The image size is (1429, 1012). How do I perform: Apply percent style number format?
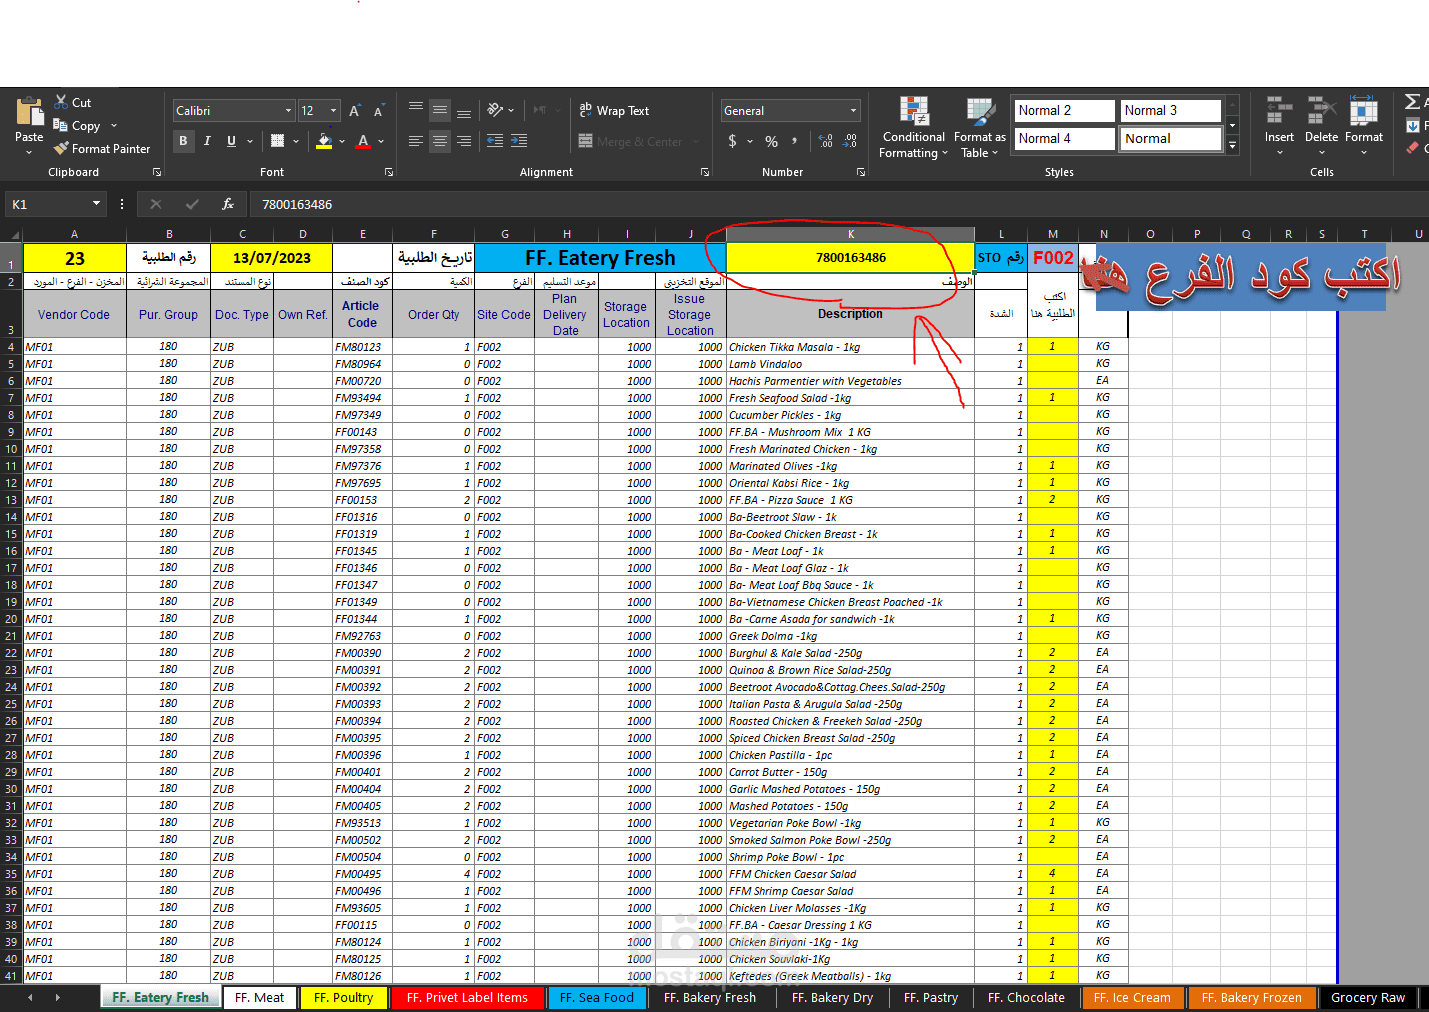tap(771, 141)
